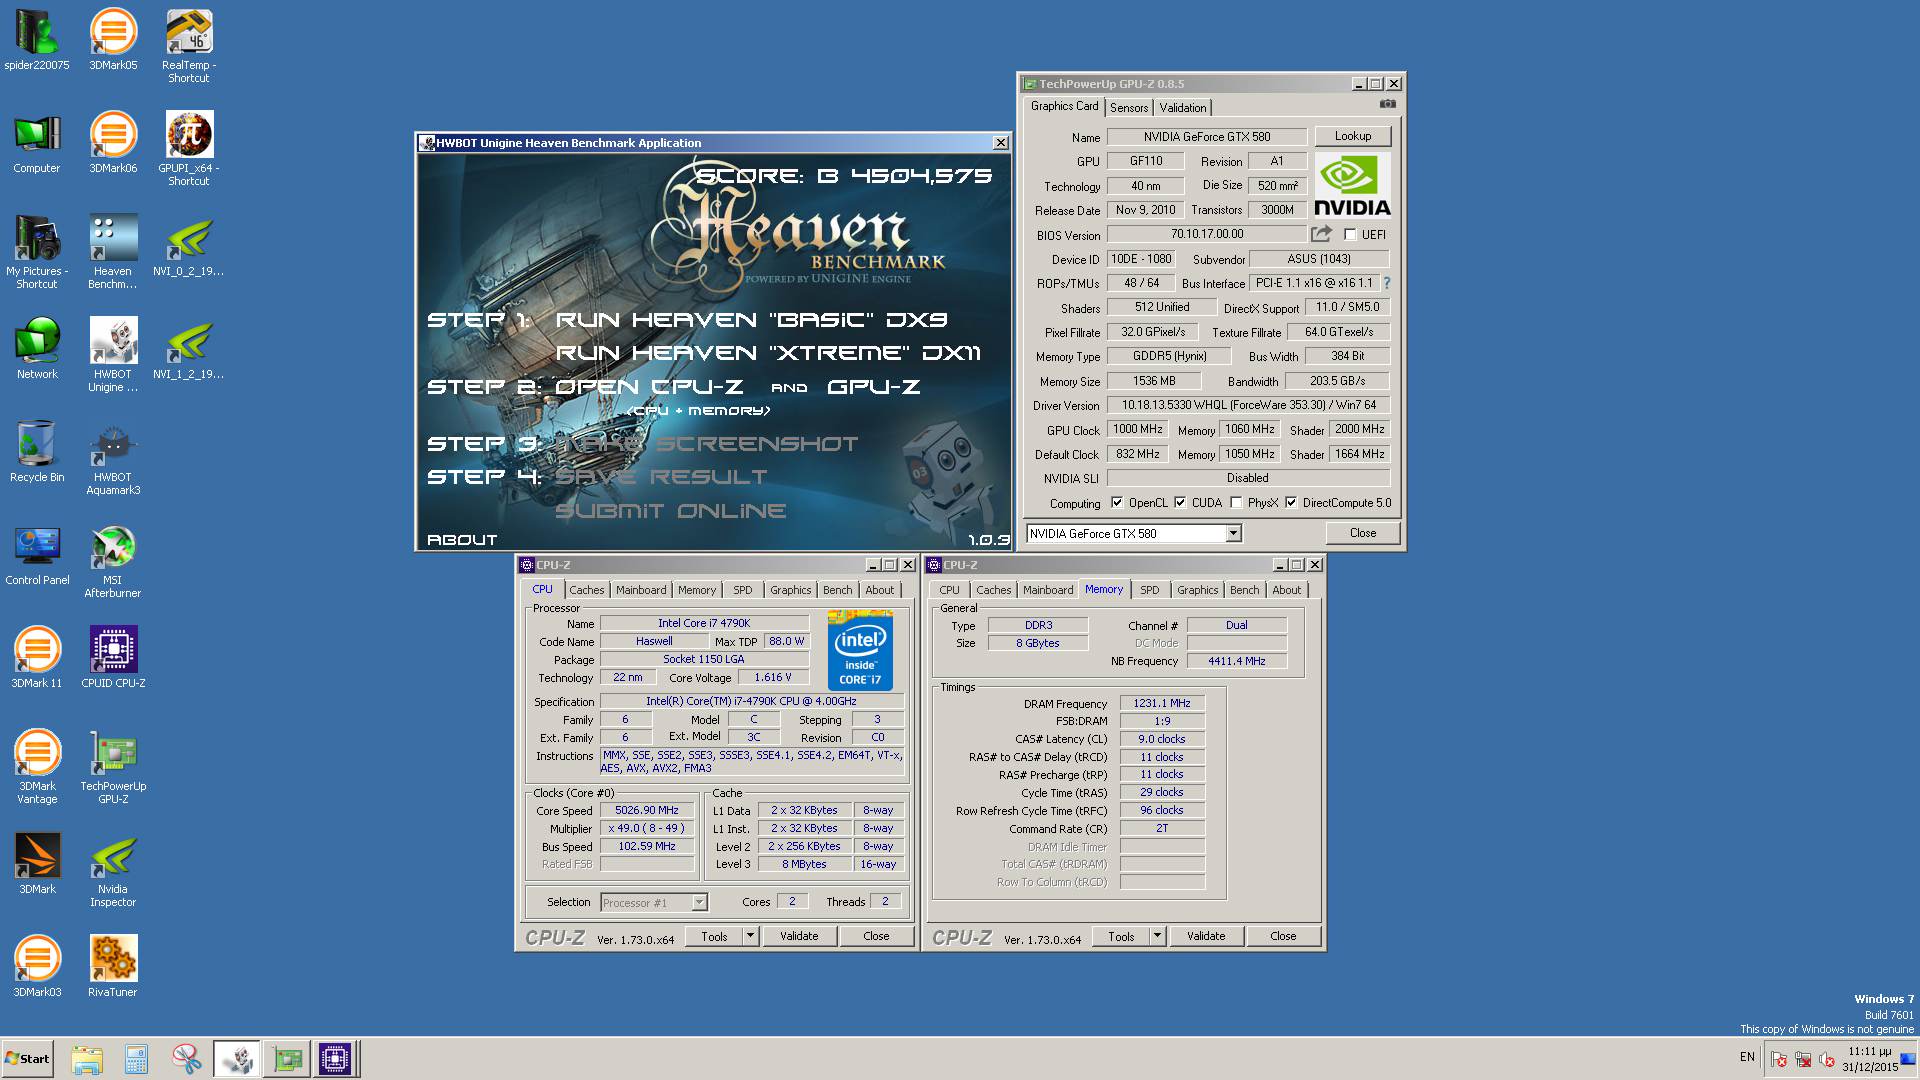Click the EN language indicator in tray

click(1747, 1057)
